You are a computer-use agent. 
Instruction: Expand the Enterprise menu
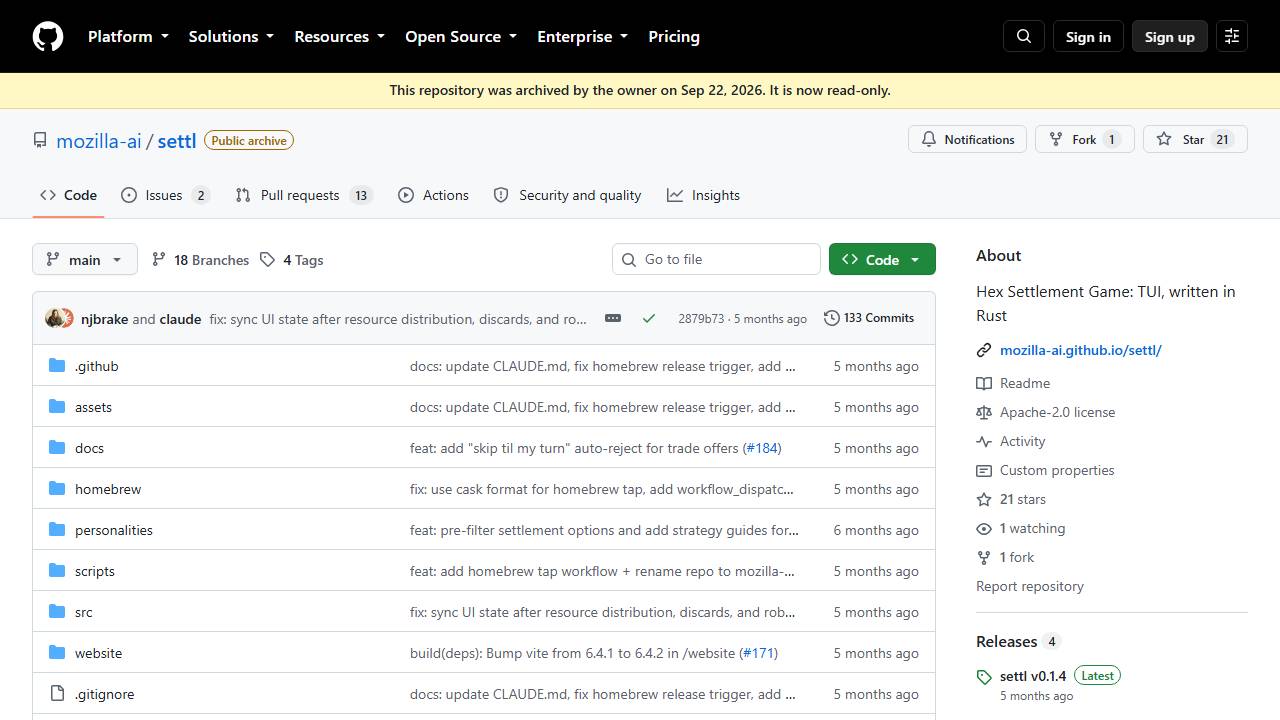tap(582, 37)
